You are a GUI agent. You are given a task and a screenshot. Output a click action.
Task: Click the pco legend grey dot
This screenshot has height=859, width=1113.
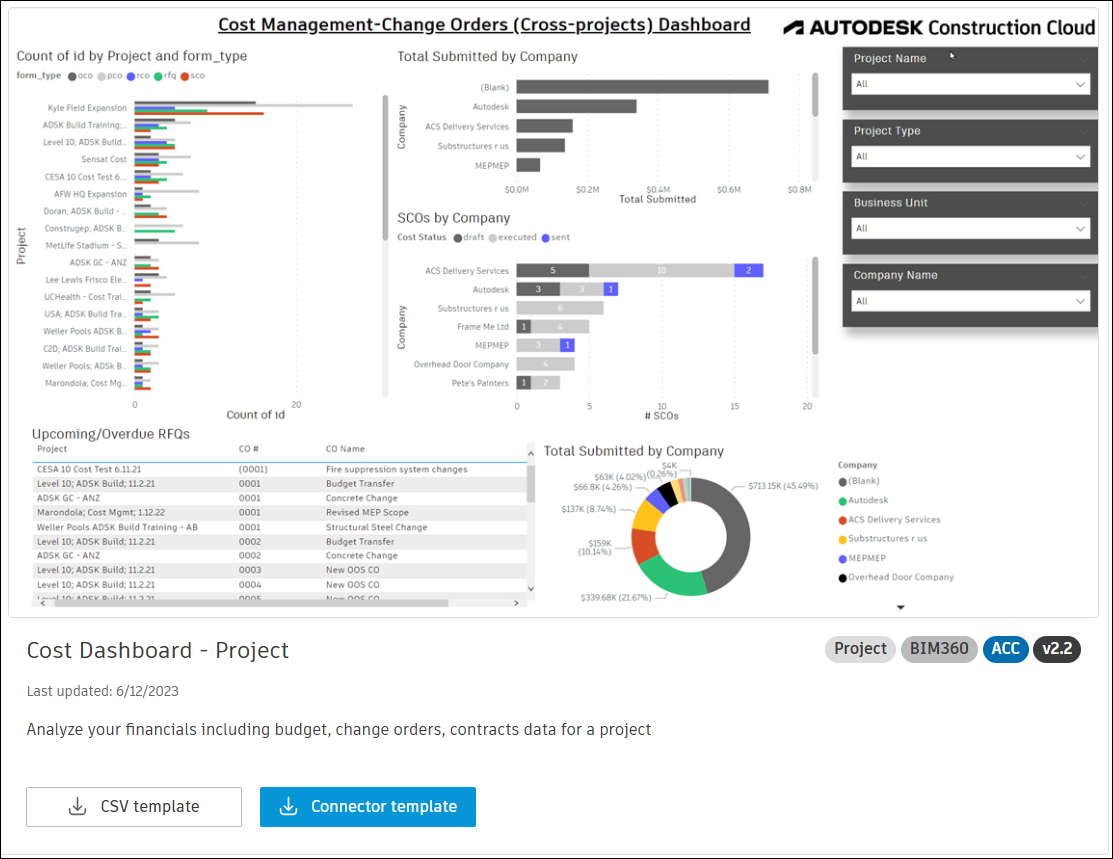point(102,76)
